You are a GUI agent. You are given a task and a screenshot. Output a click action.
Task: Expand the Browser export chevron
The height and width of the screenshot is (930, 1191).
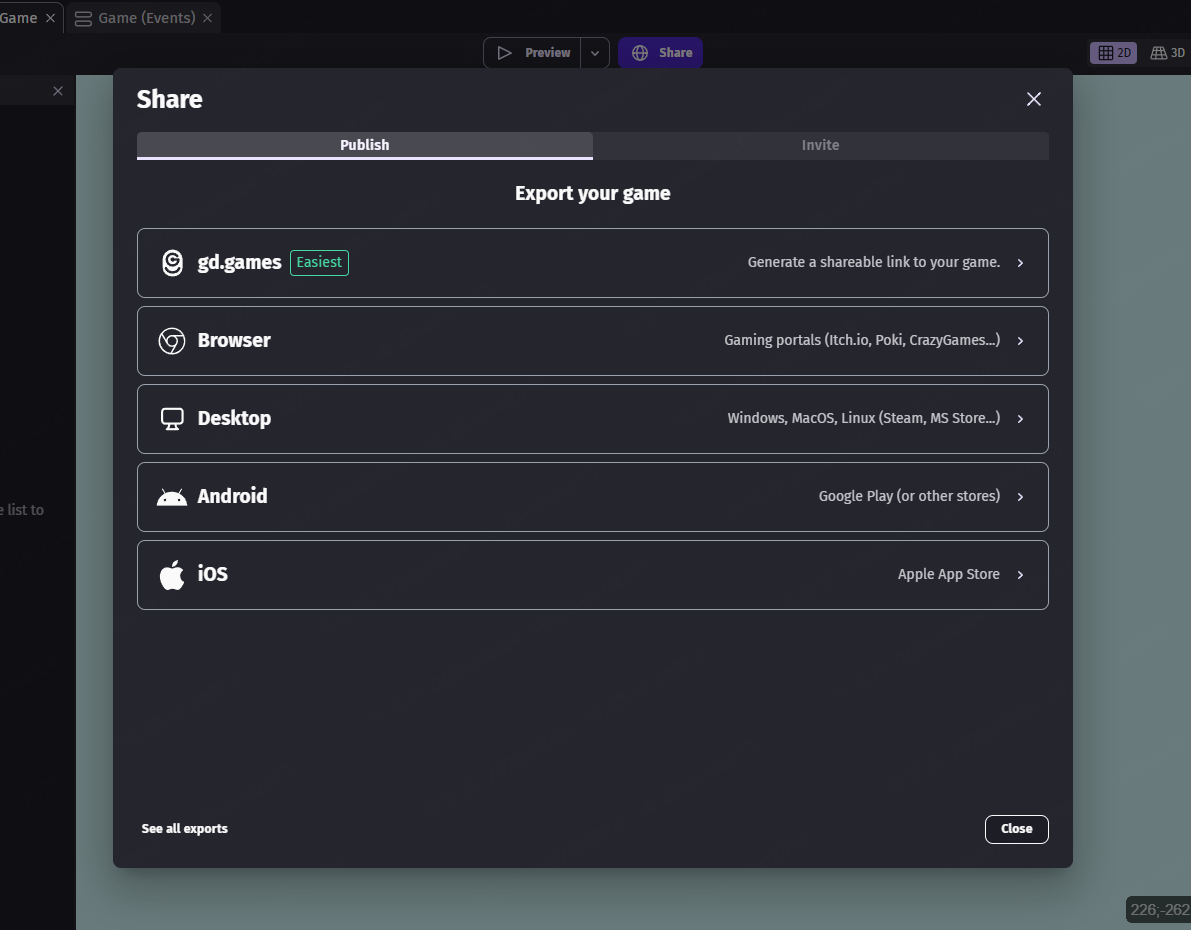coord(1020,341)
